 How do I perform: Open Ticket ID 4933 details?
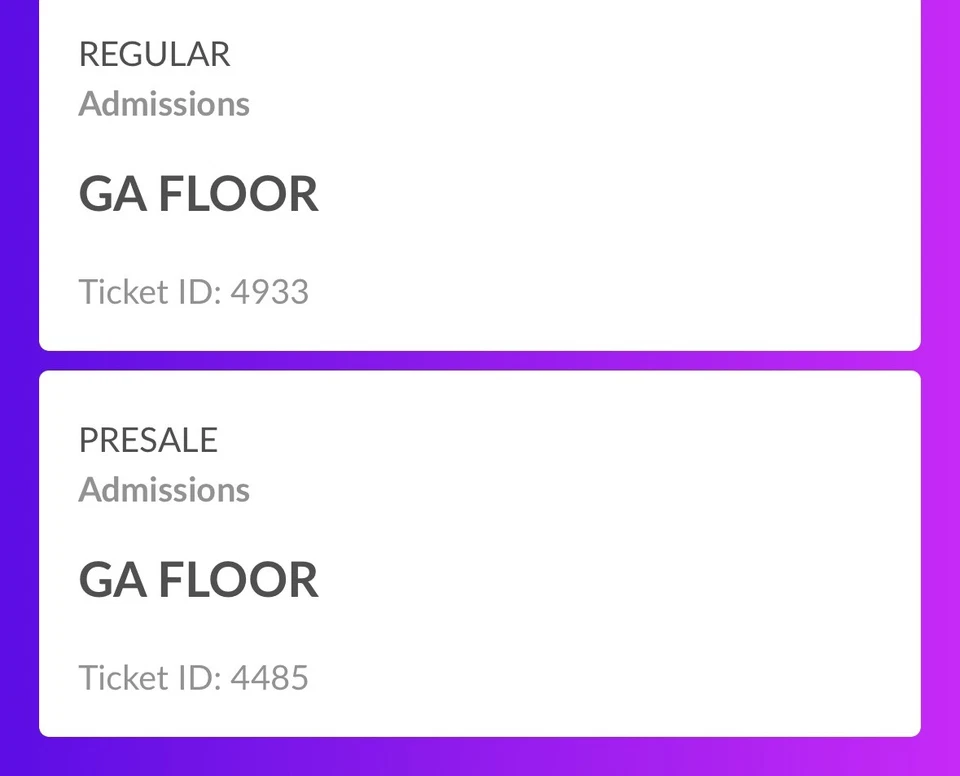194,291
